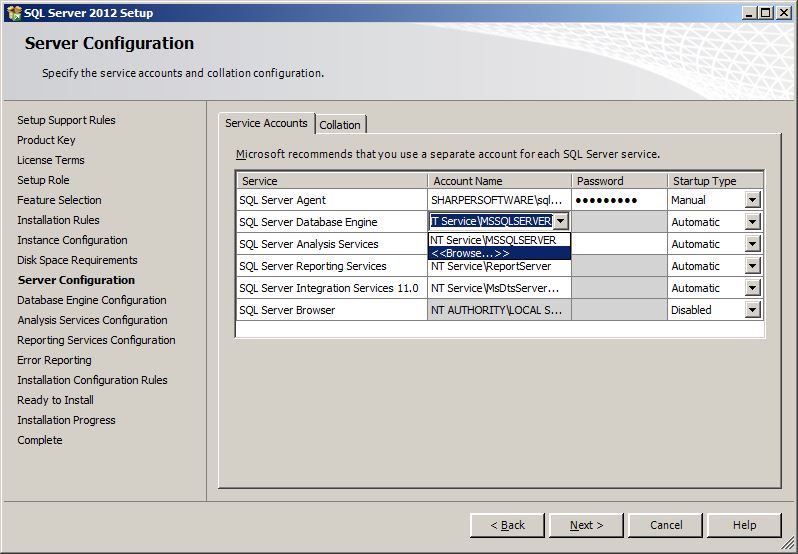Image resolution: width=798 pixels, height=554 pixels.
Task: Click the SQL Server Agent password field
Action: [619, 200]
